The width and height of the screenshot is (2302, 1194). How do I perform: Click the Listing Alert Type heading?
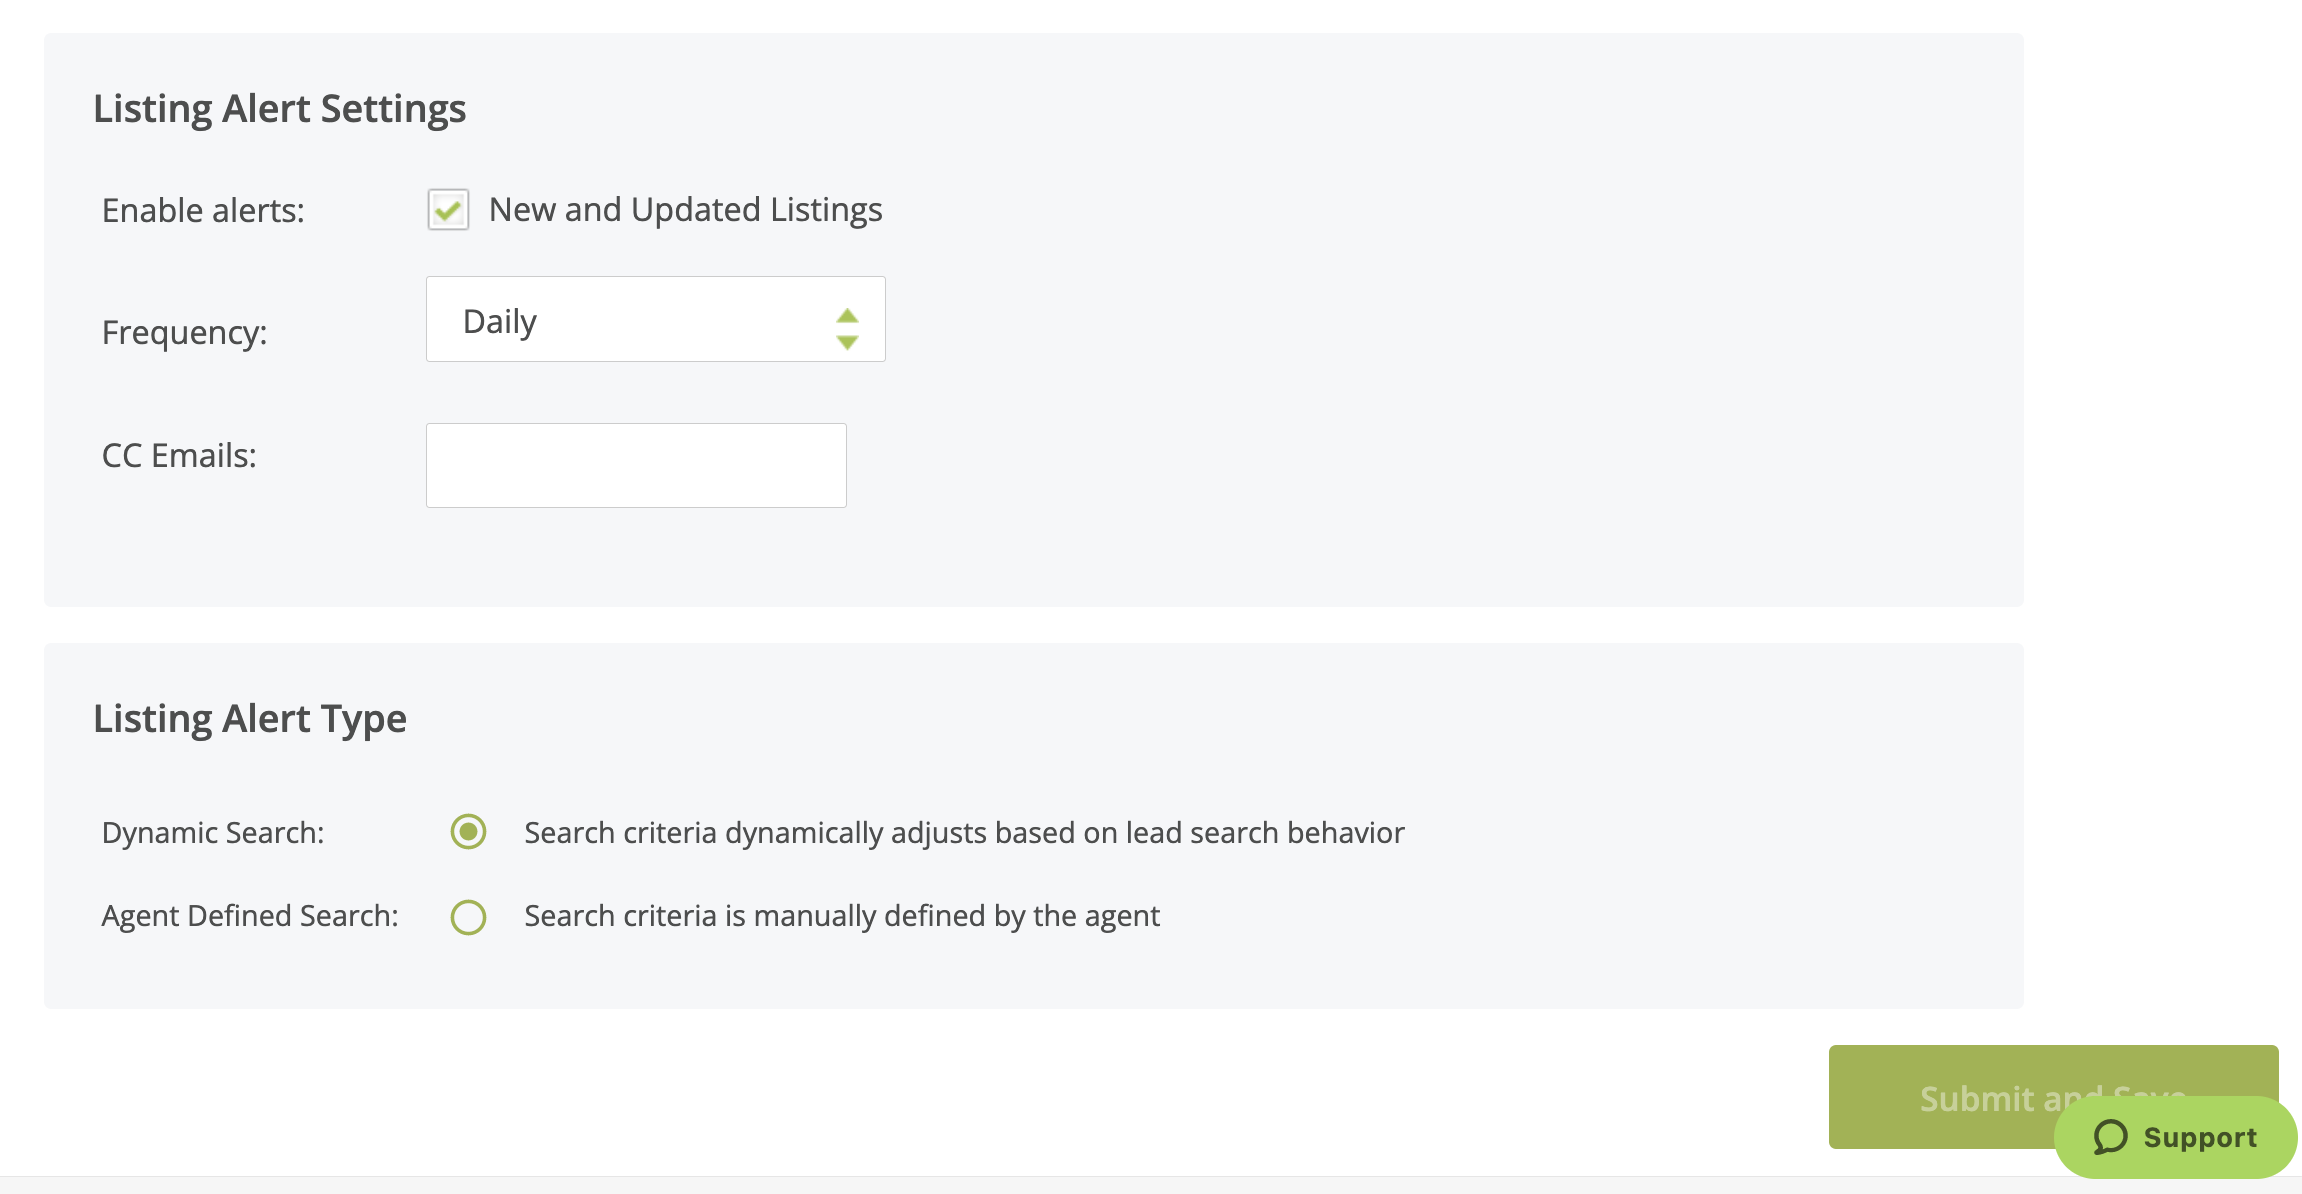tap(249, 718)
